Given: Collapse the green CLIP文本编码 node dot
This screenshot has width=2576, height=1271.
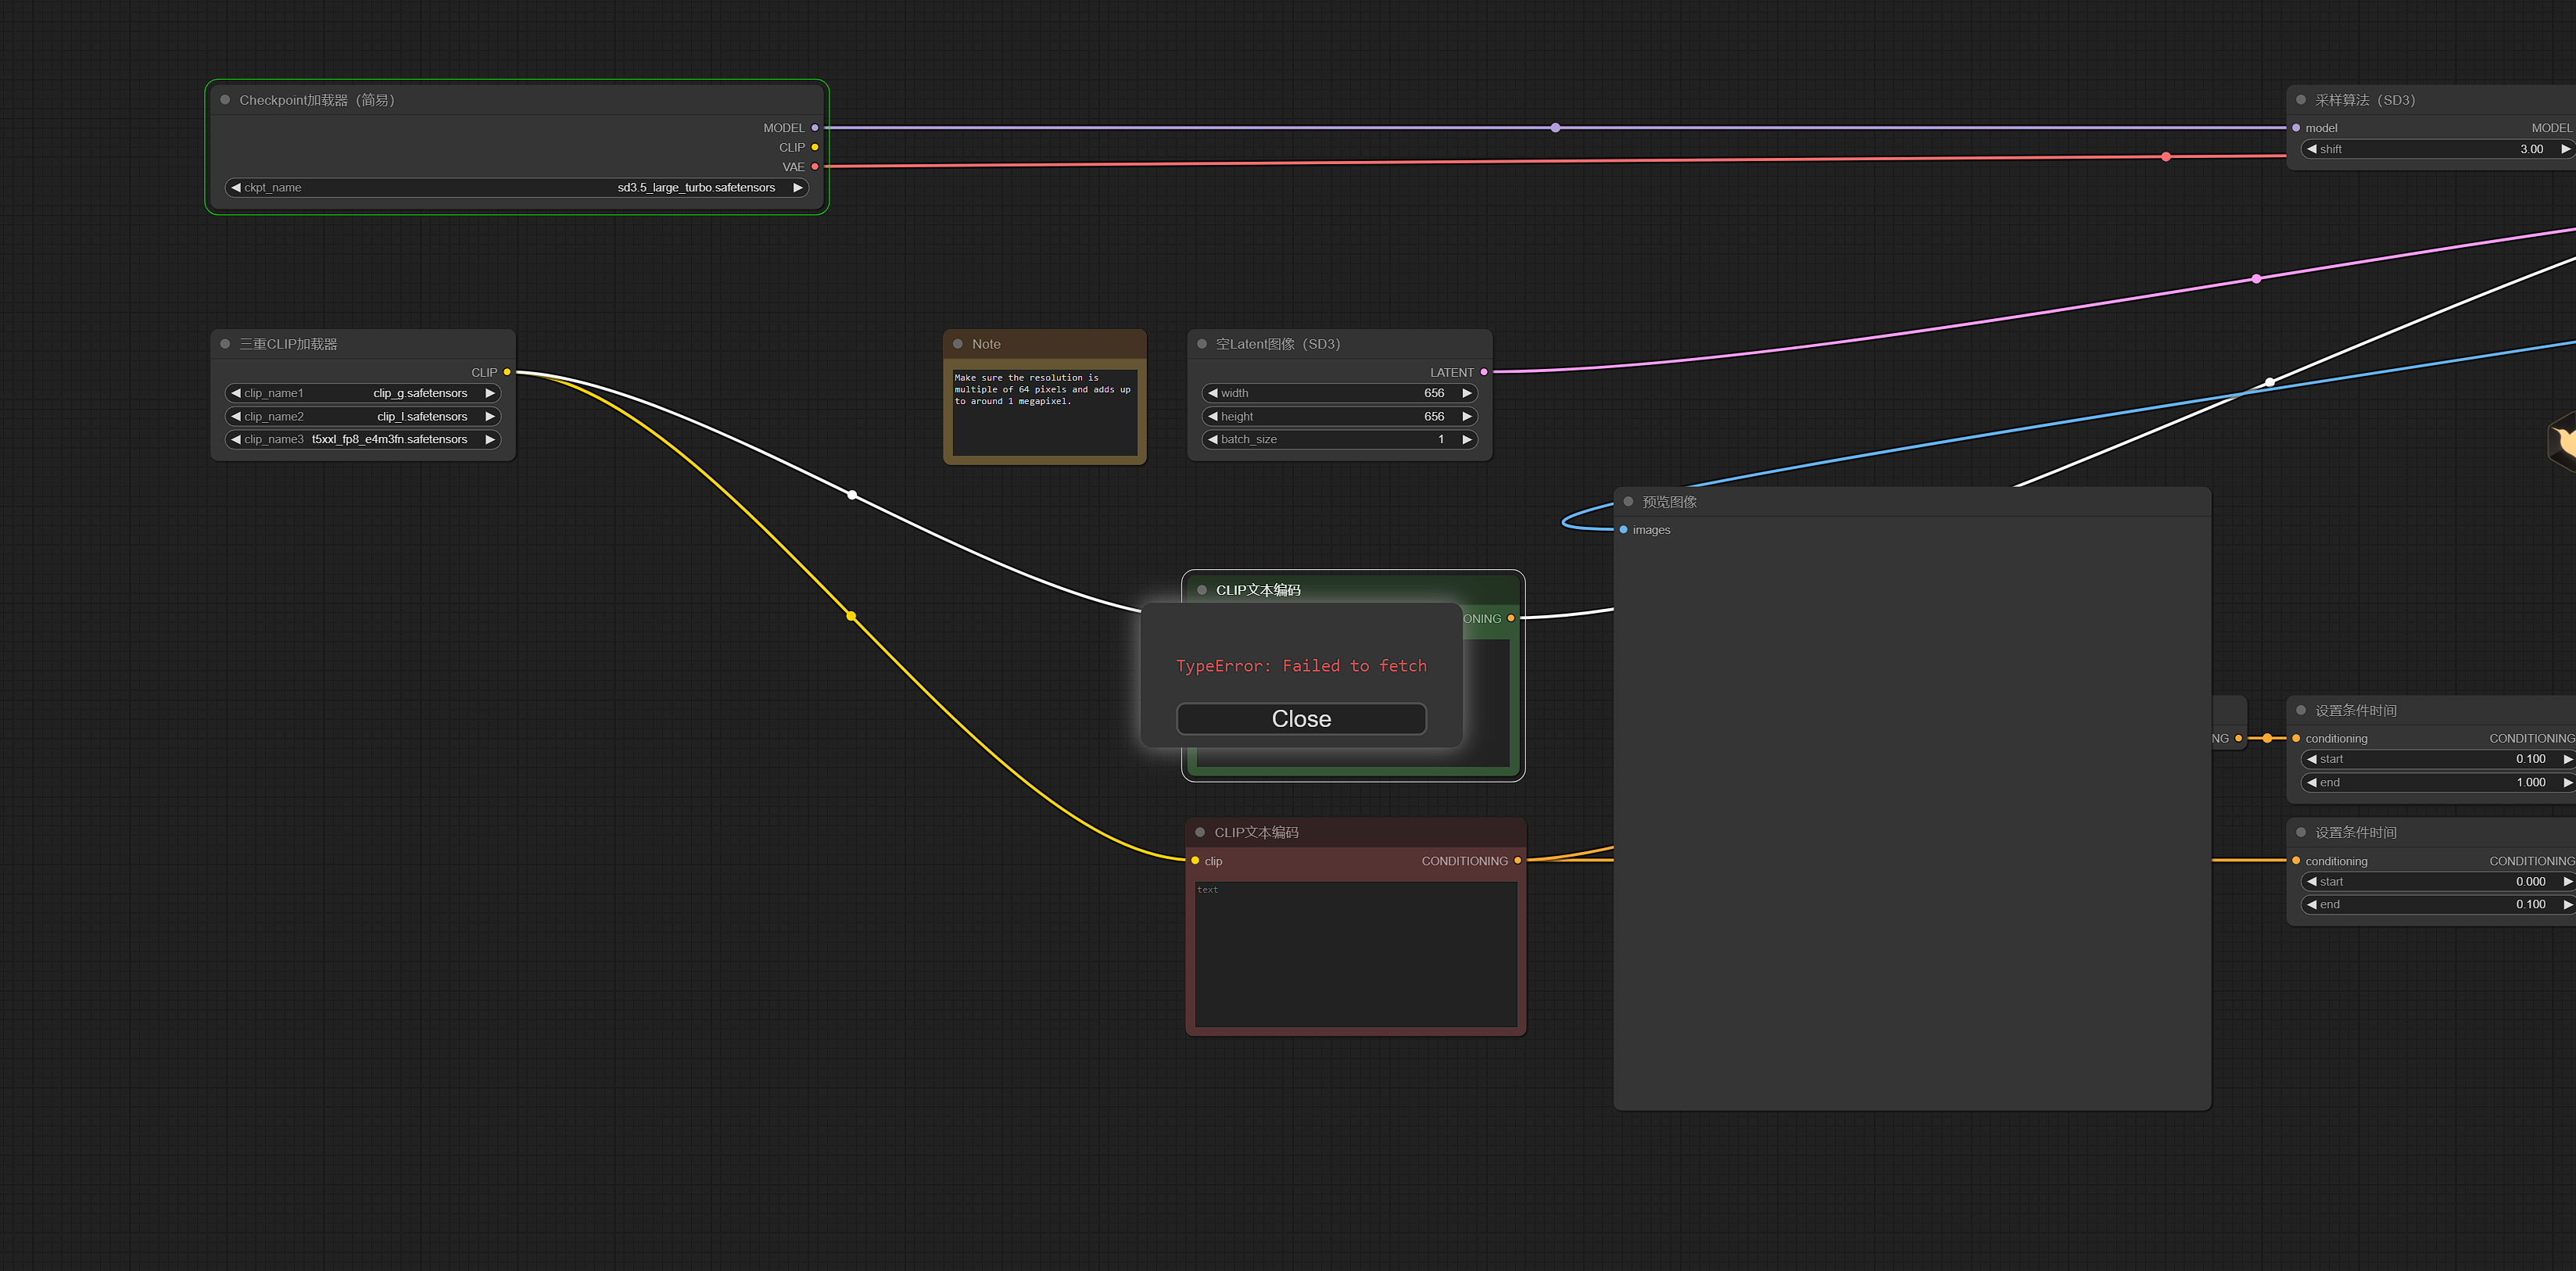Looking at the screenshot, I should [1202, 590].
